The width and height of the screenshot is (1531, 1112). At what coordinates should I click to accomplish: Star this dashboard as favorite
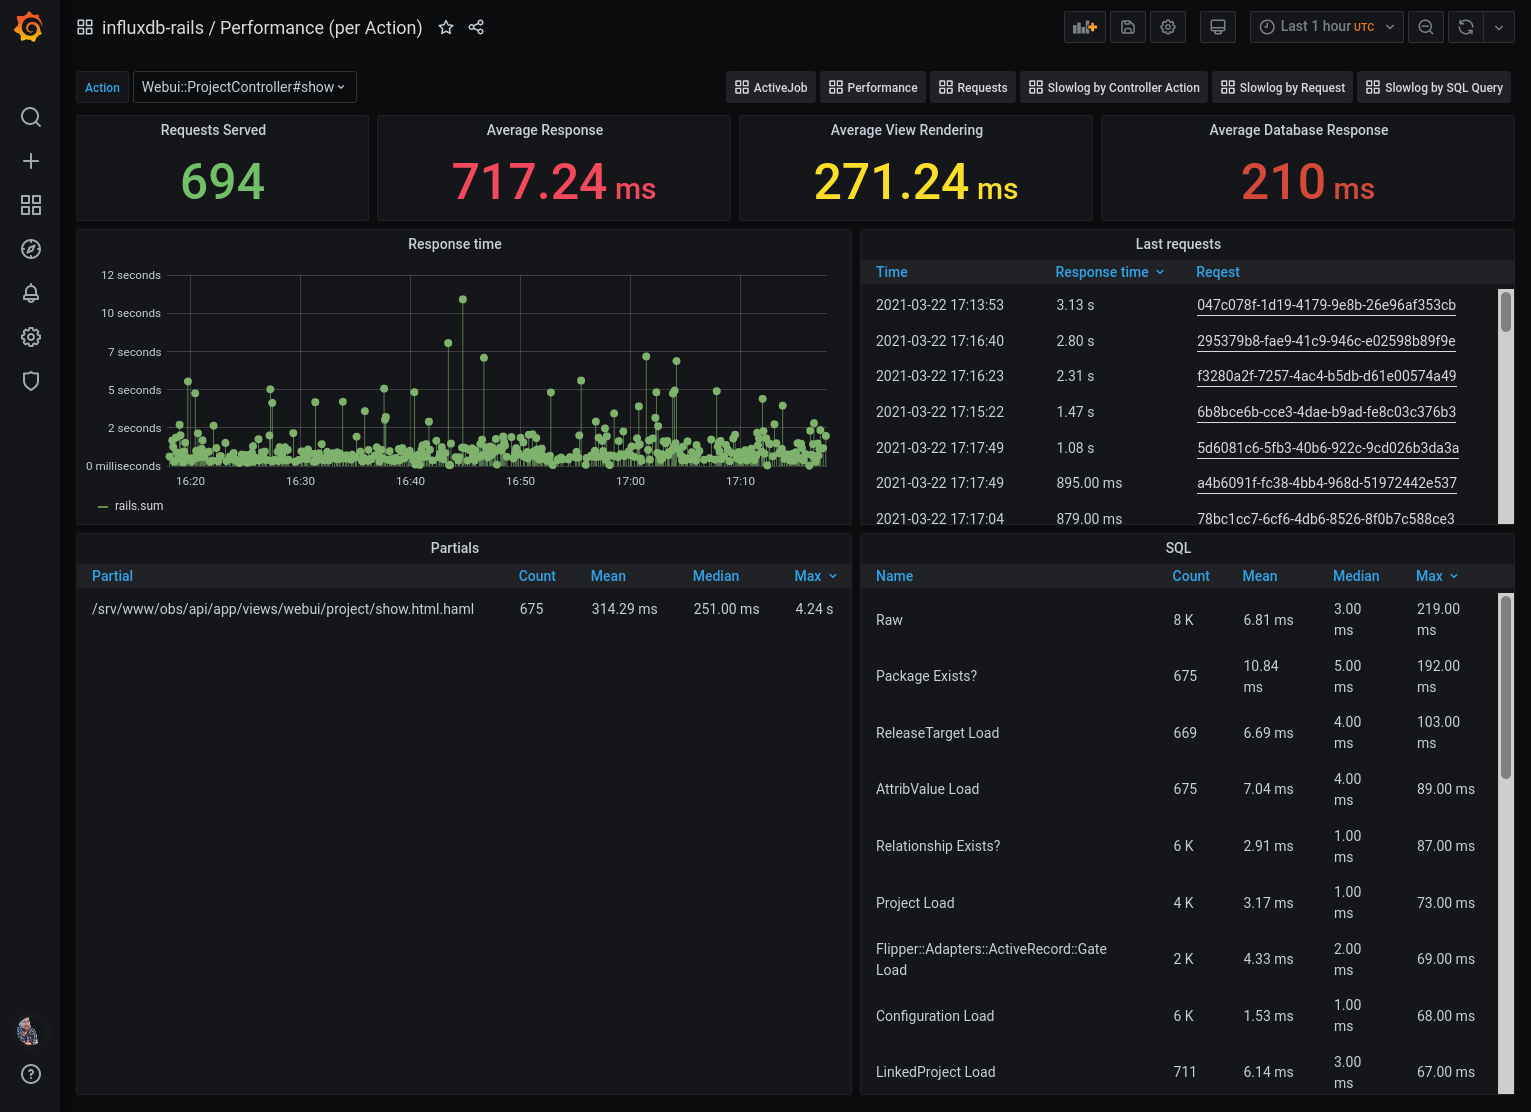click(x=446, y=28)
